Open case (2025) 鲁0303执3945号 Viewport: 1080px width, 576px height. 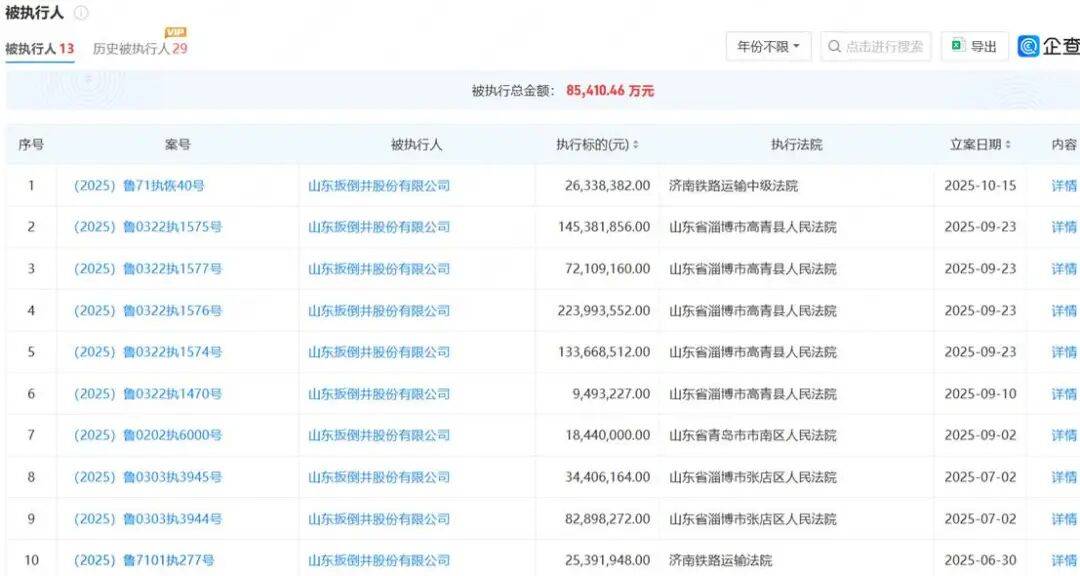(148, 477)
